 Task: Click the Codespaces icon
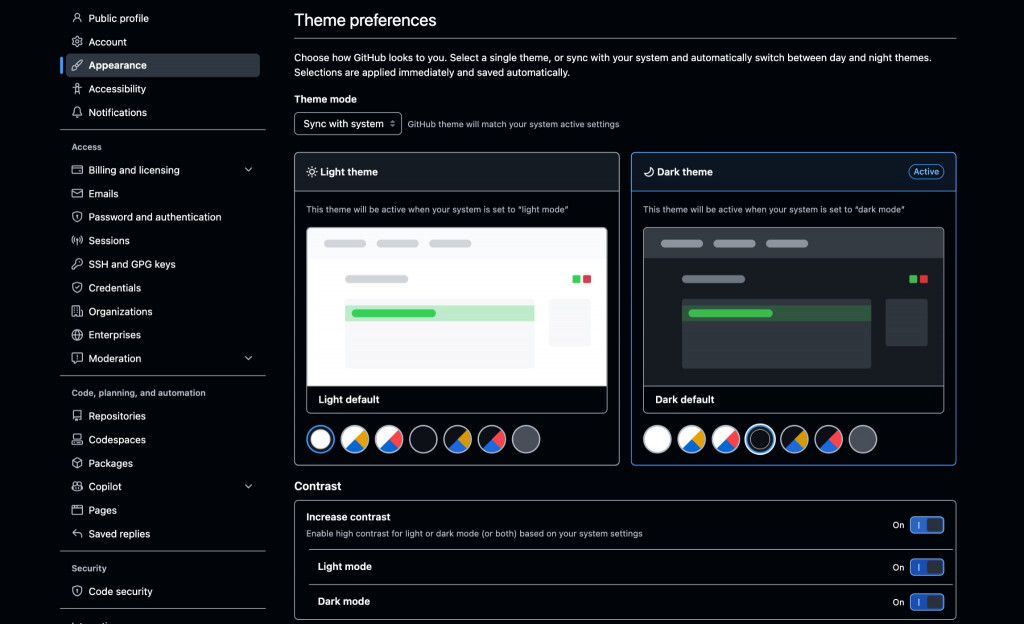click(77, 439)
